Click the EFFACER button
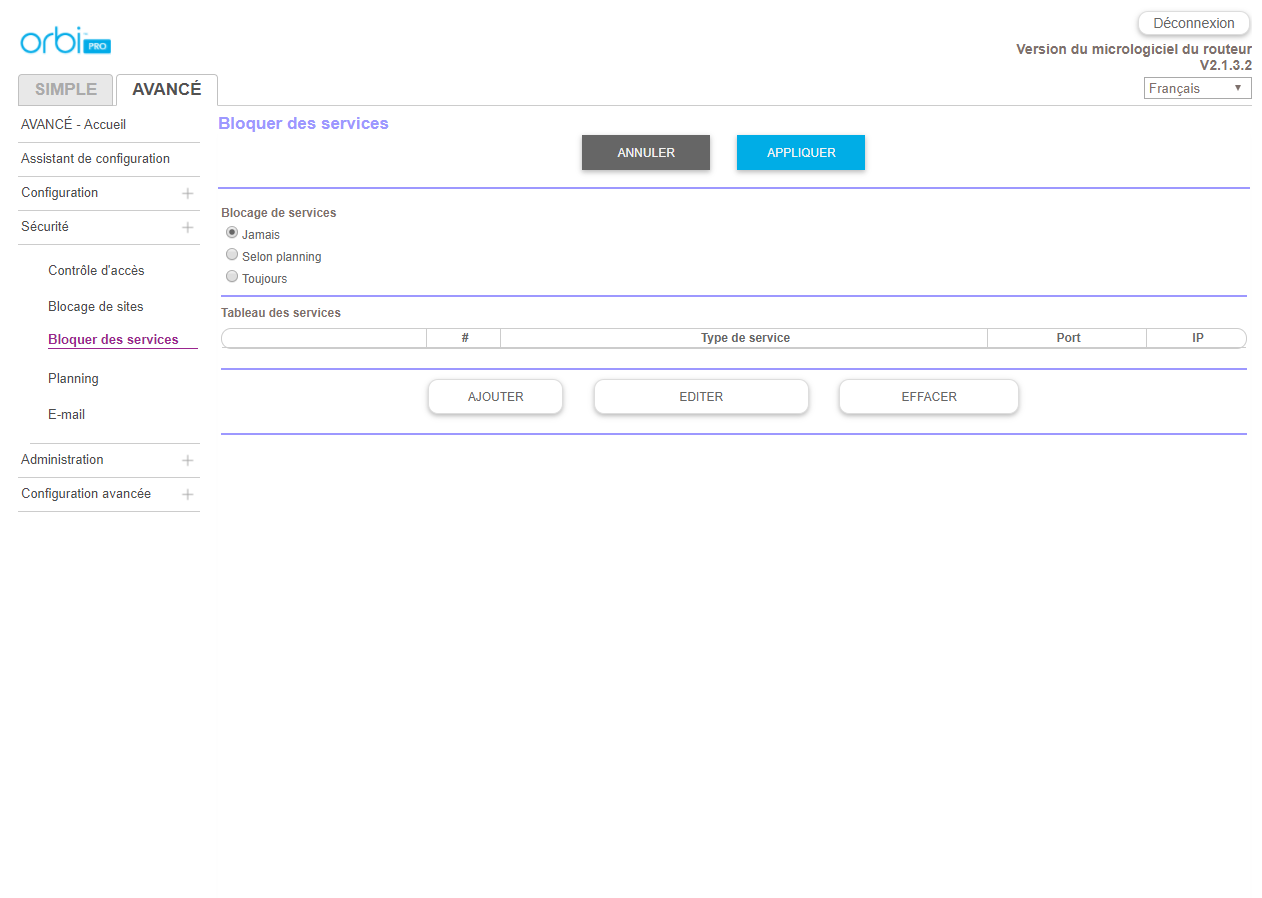Image resolution: width=1262 pixels, height=898 pixels. pos(928,396)
